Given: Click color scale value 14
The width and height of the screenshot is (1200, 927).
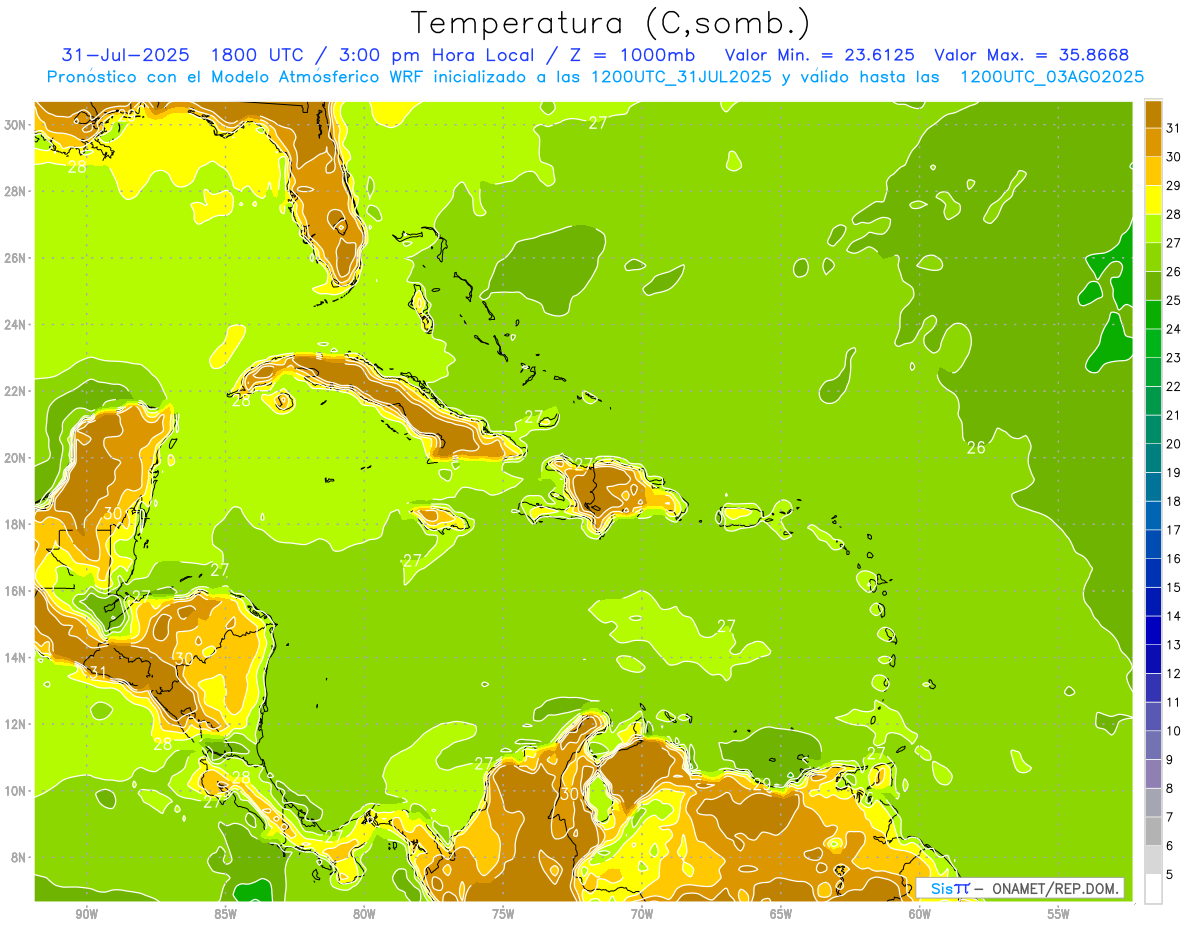Looking at the screenshot, I should (x=1174, y=616).
